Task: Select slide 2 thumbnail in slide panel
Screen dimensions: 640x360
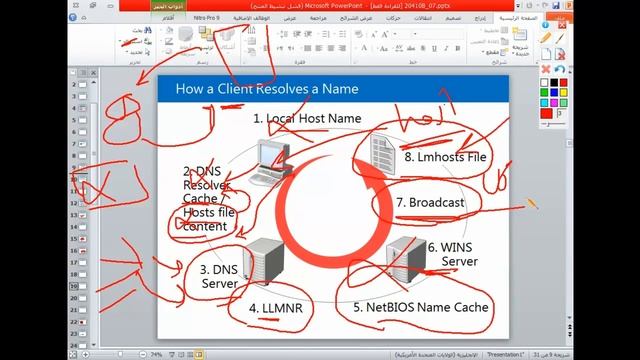Action: (82, 84)
